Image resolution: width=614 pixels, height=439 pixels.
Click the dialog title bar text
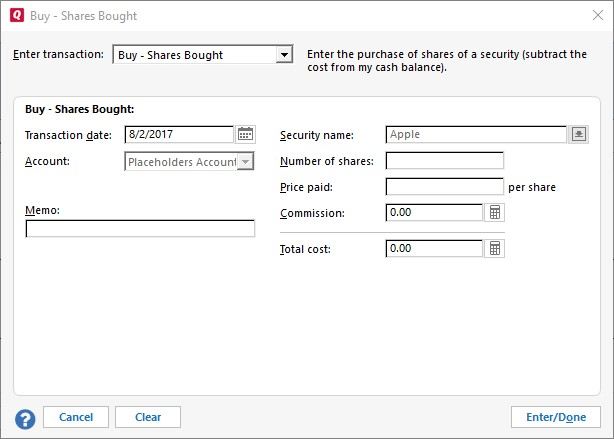pos(84,16)
